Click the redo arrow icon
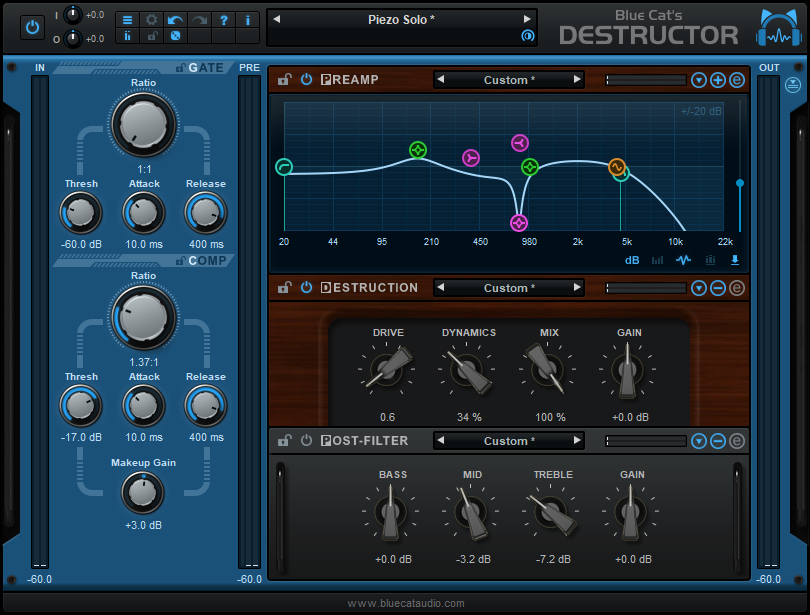 (x=199, y=20)
